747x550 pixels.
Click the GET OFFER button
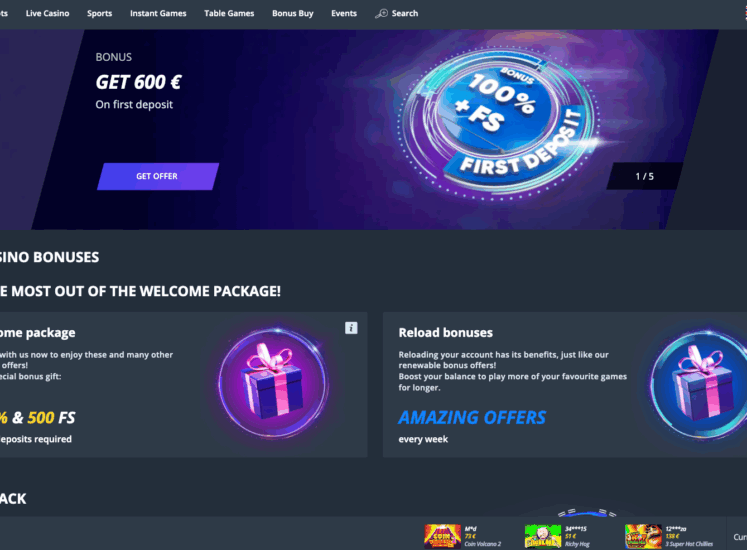[x=158, y=176]
